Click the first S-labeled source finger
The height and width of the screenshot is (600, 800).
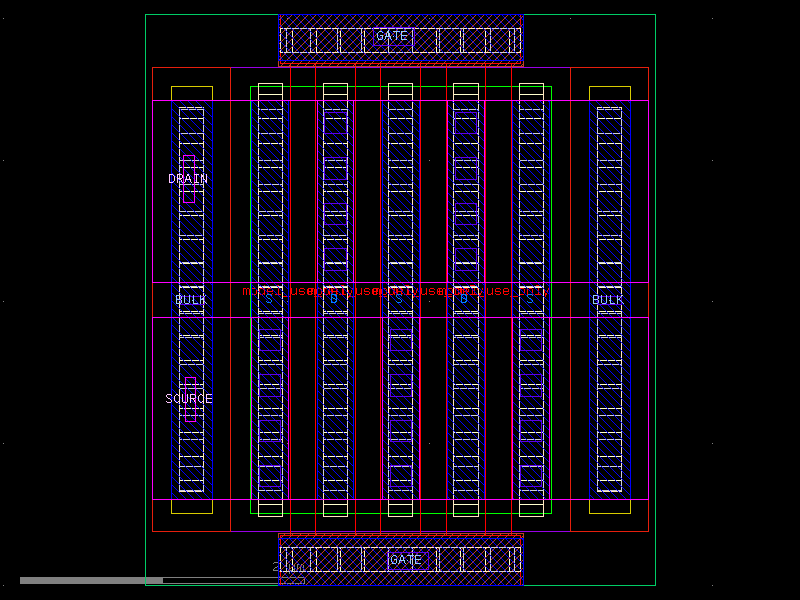coord(267,297)
